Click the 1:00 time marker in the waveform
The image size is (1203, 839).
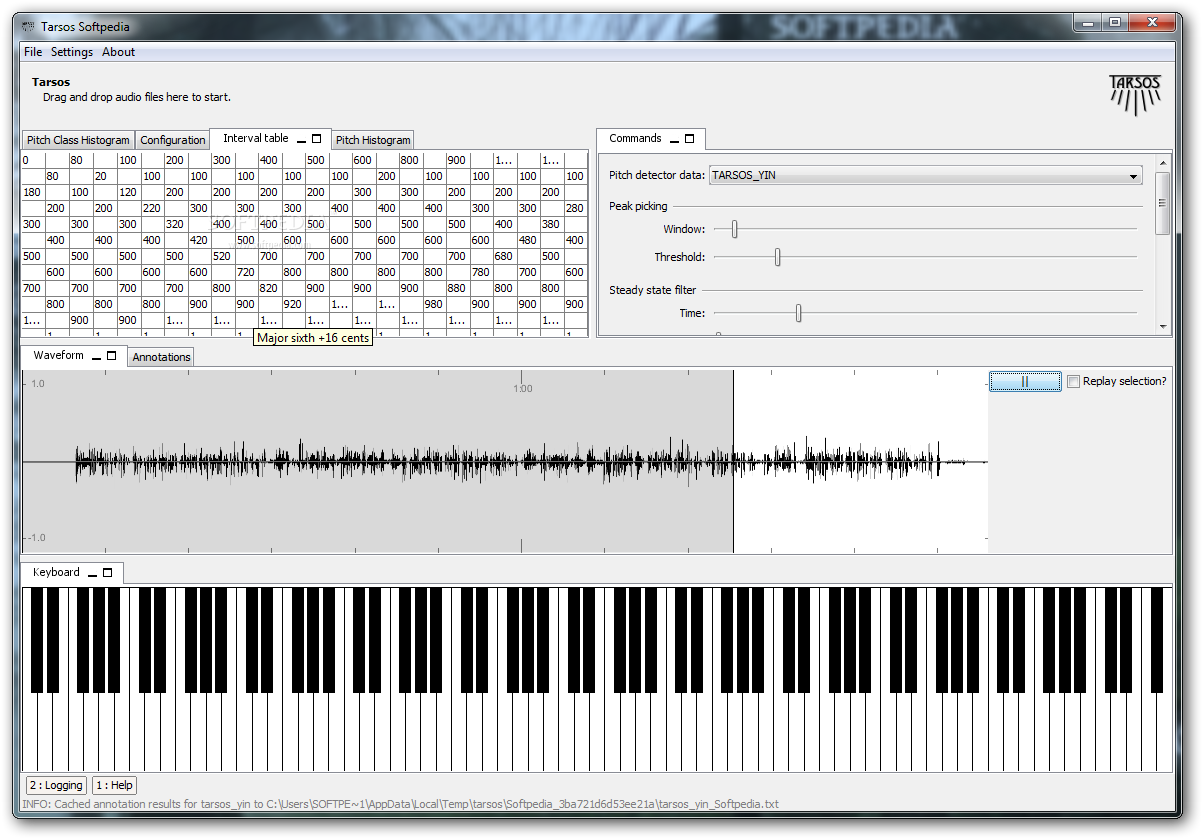click(x=522, y=389)
